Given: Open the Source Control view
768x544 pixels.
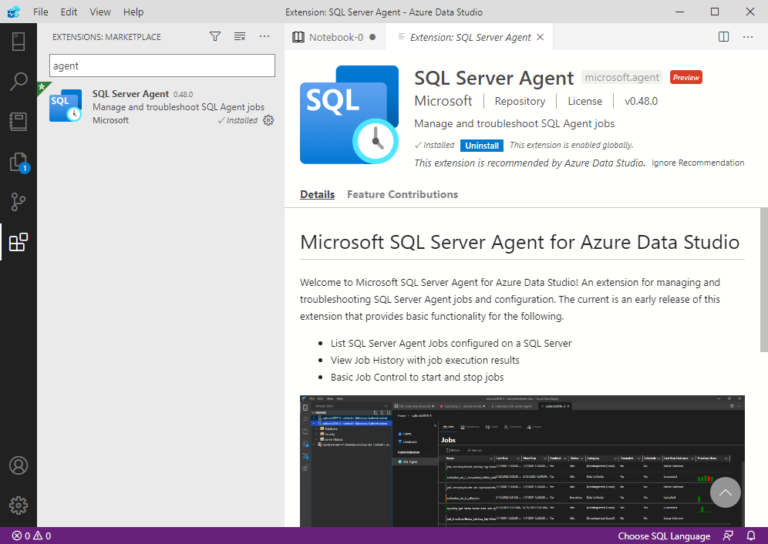Looking at the screenshot, I should [18, 202].
